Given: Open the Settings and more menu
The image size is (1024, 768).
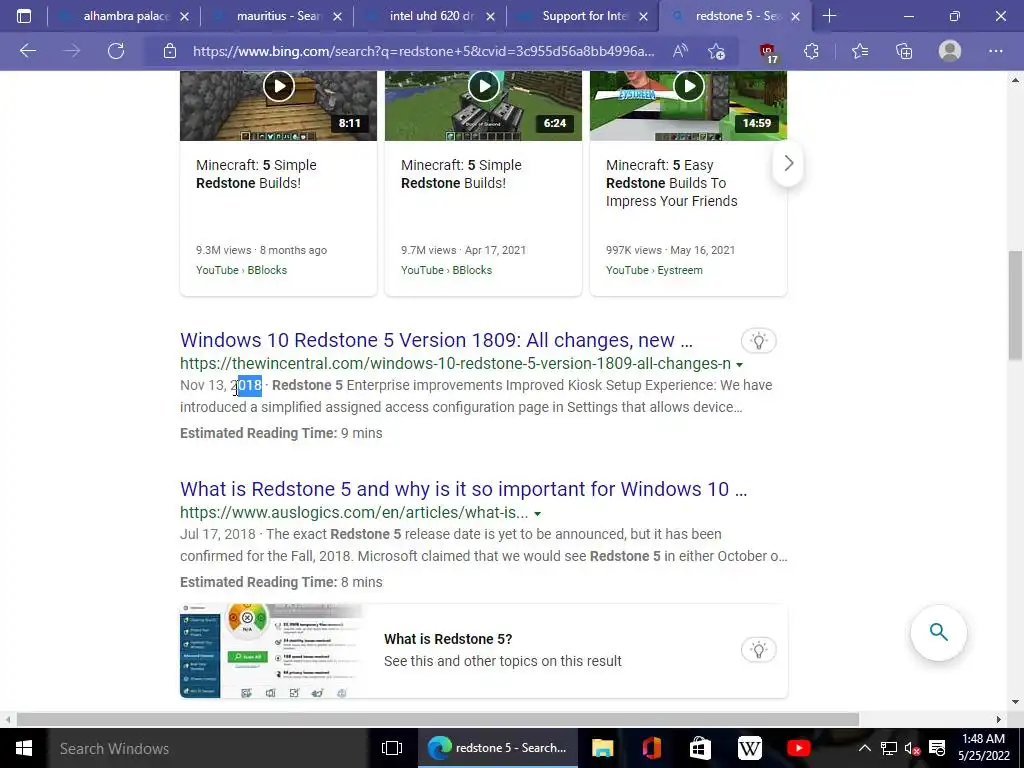Looking at the screenshot, I should [995, 51].
